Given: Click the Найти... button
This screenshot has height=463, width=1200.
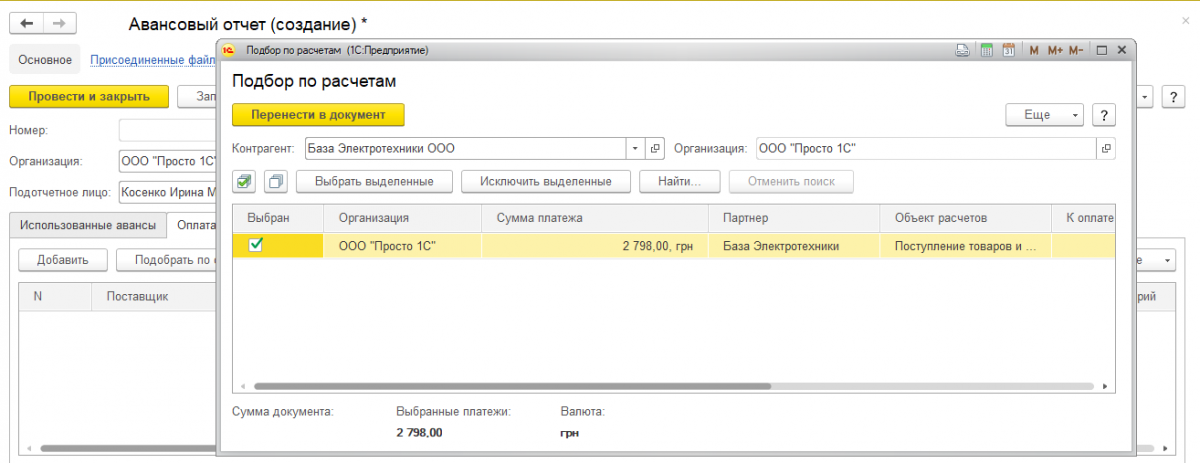Looking at the screenshot, I should click(x=680, y=181).
